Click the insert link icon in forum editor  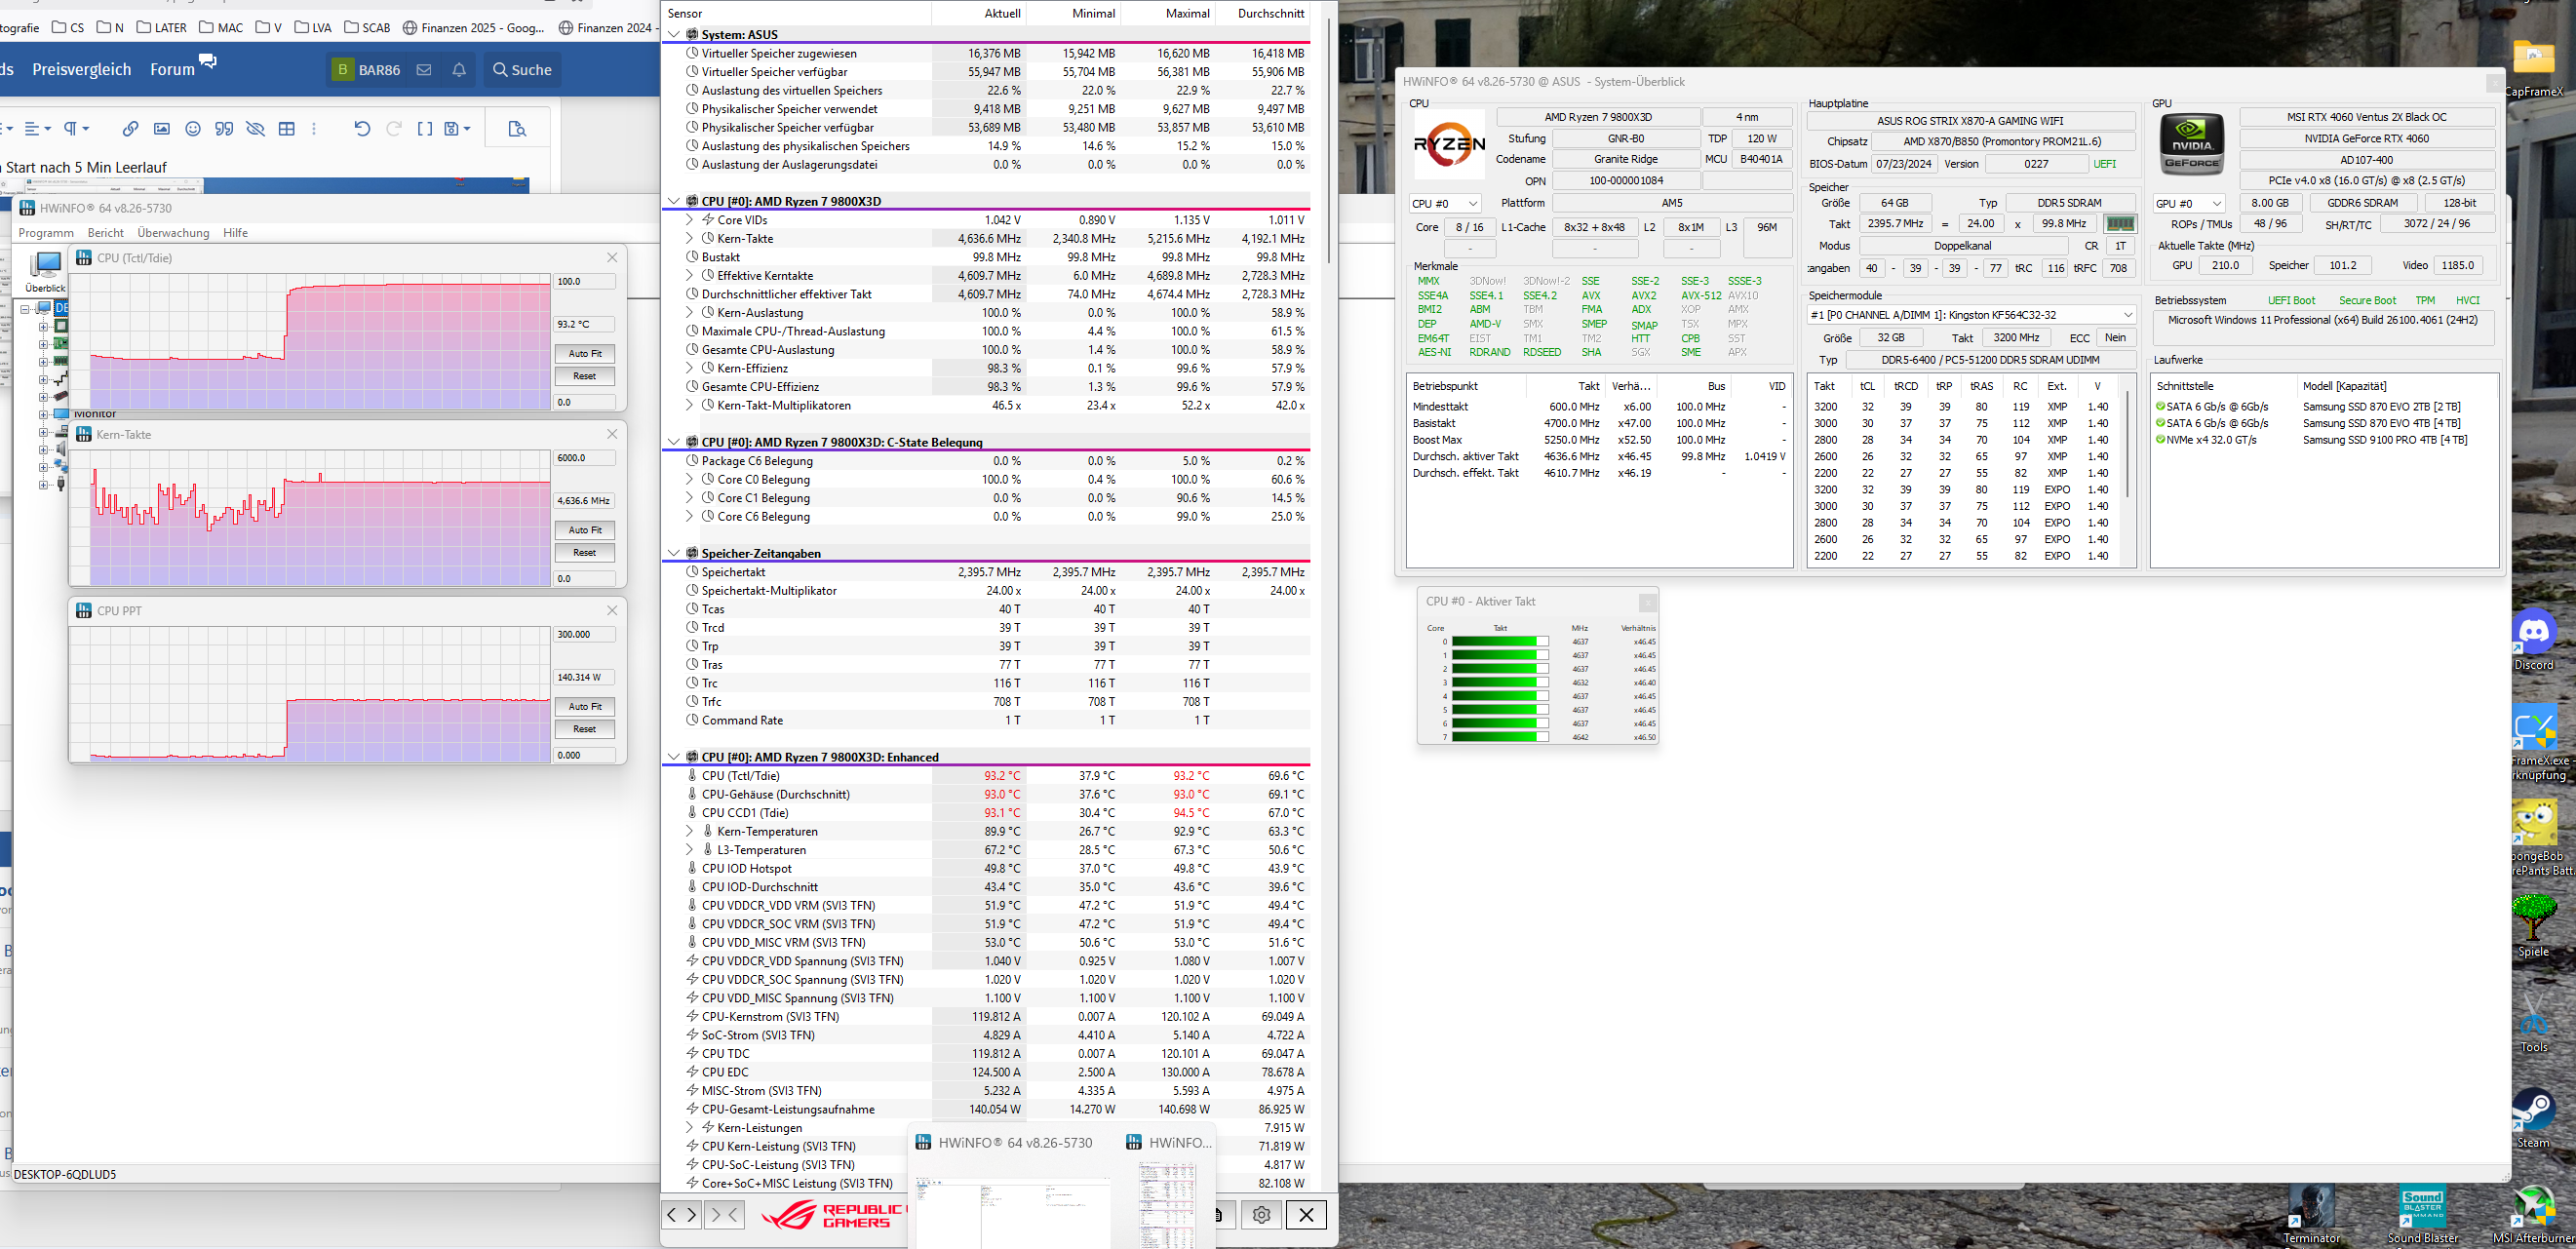pyautogui.click(x=130, y=129)
